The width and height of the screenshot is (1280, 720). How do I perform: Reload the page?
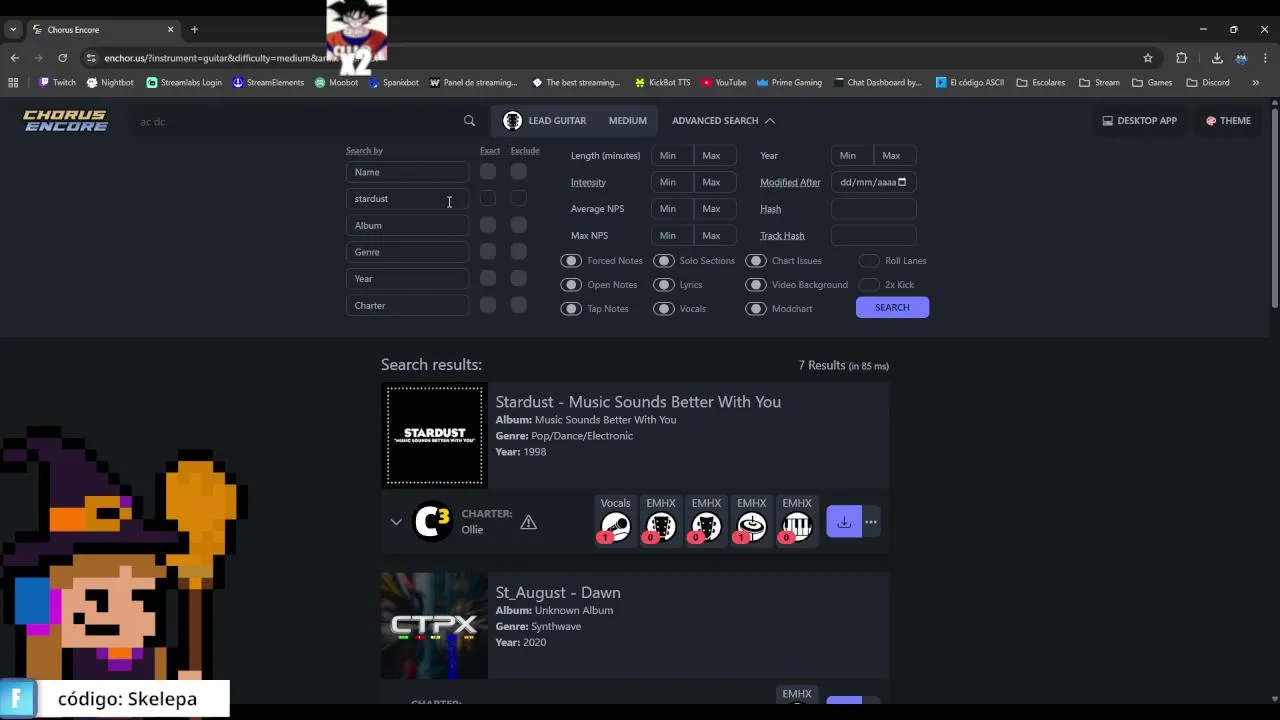pos(62,58)
